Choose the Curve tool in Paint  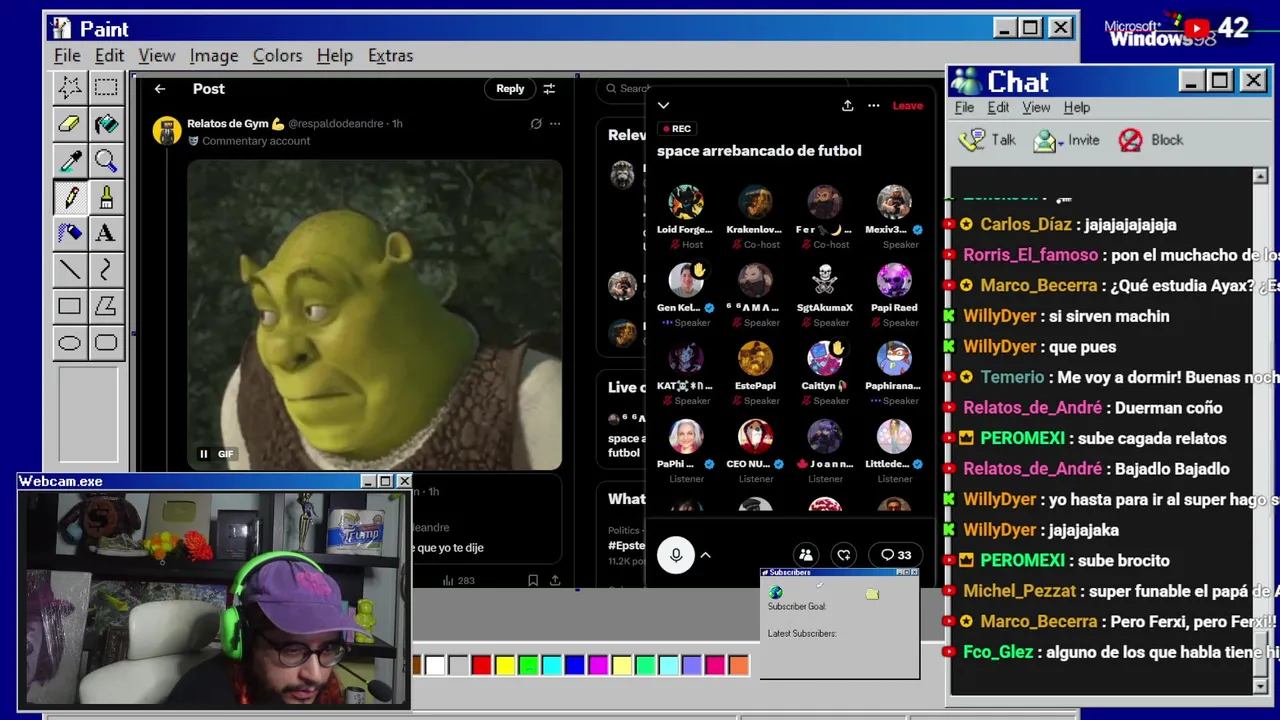pos(105,269)
